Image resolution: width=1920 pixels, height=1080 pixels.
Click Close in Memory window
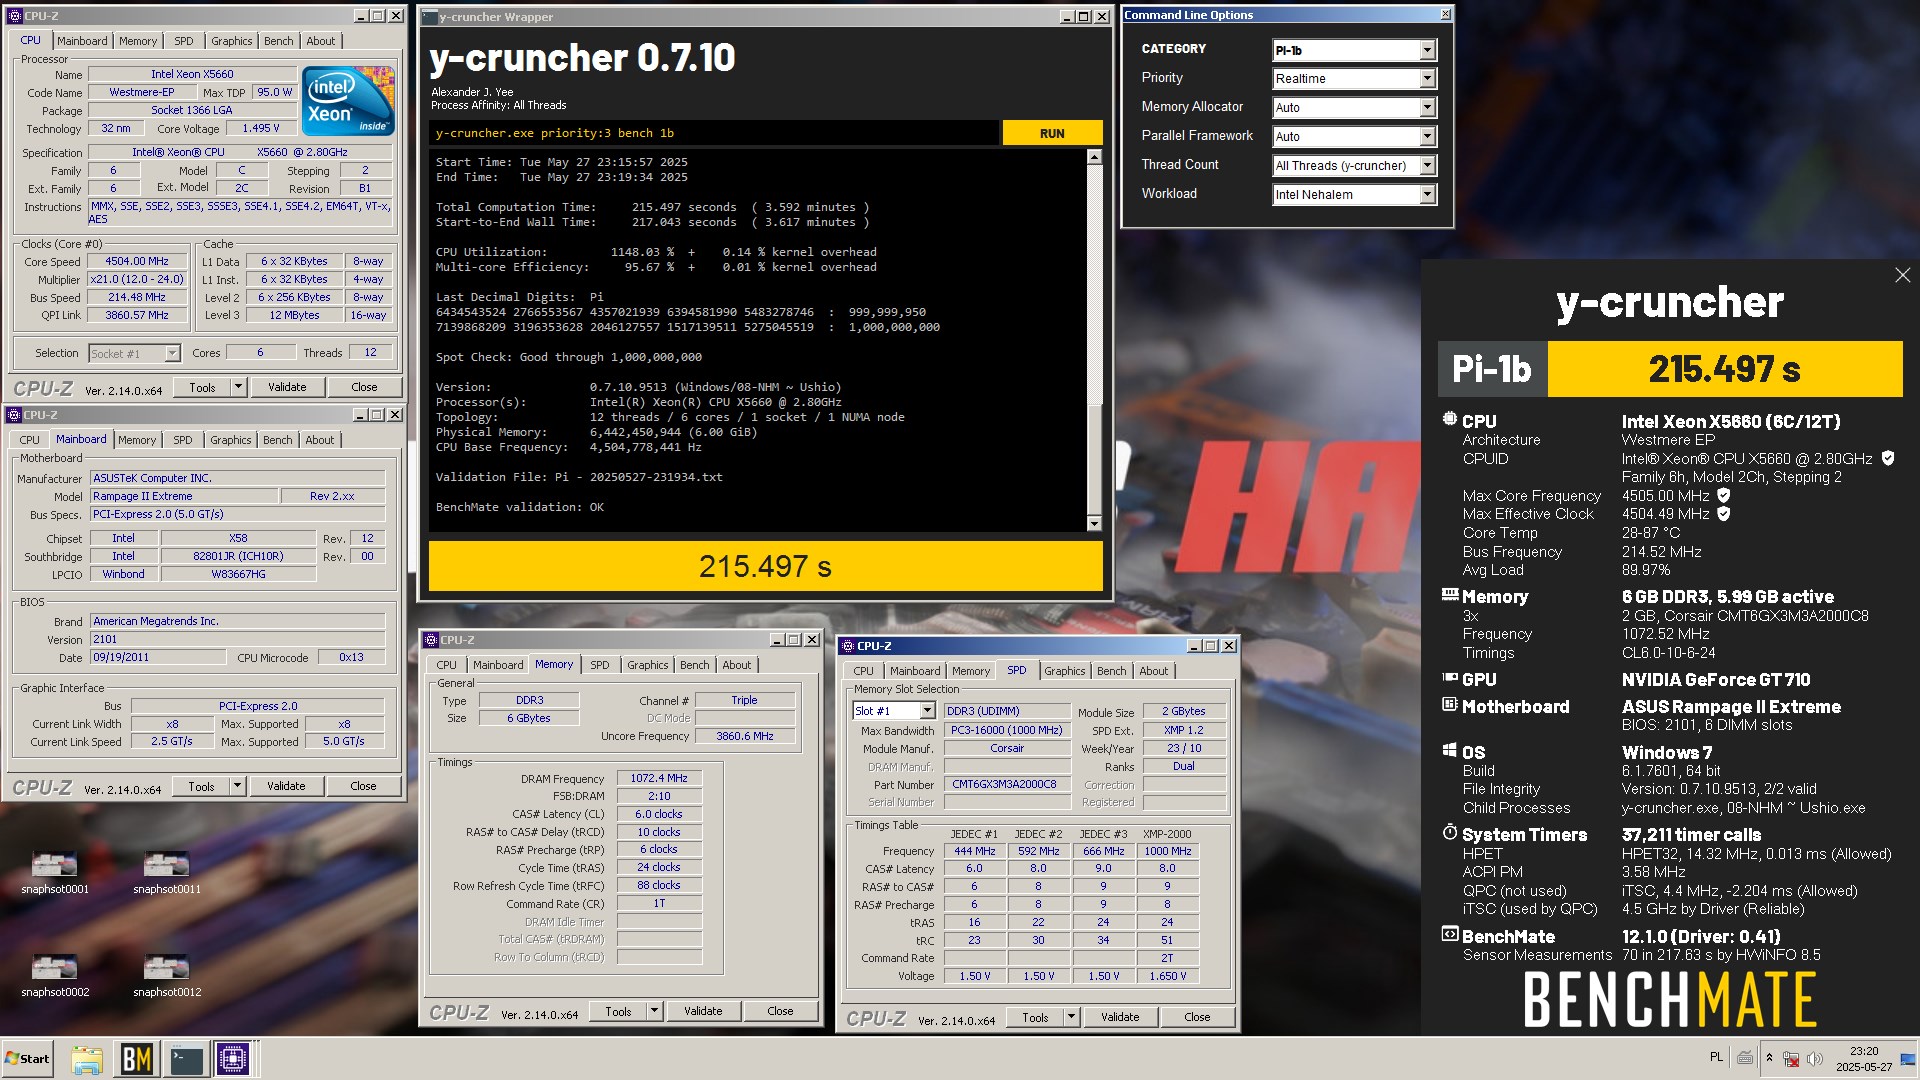pyautogui.click(x=780, y=1011)
